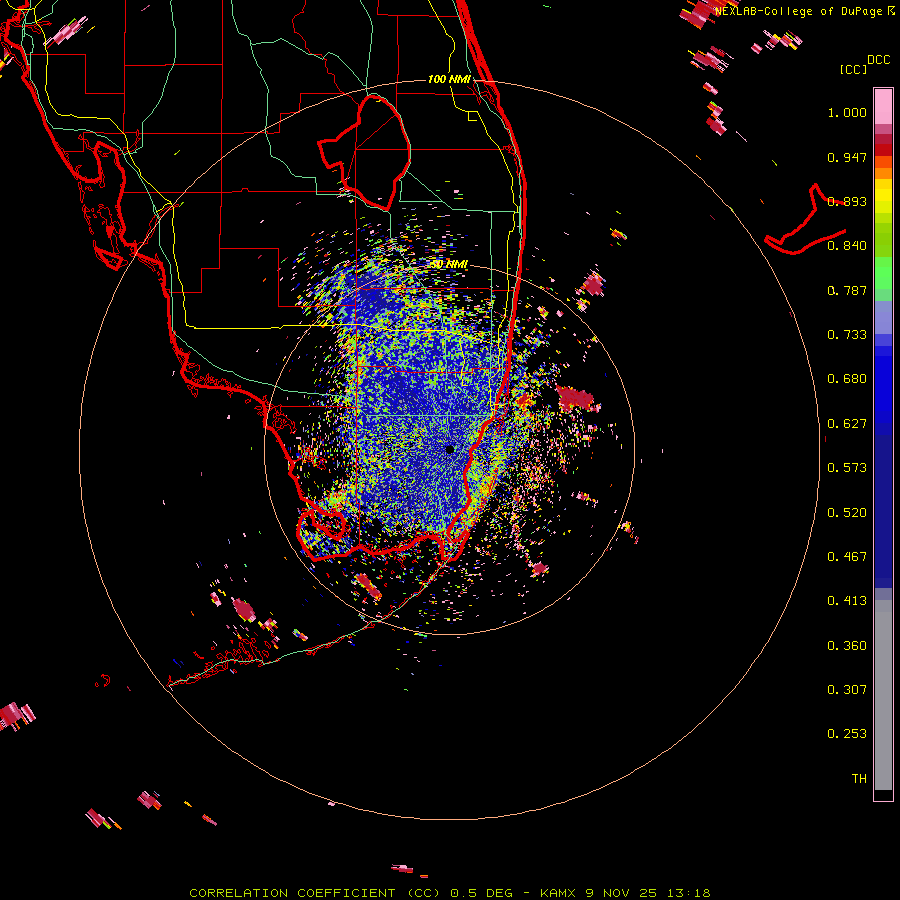Select the 0.307 legend value
This screenshot has width=900, height=900.
click(x=847, y=690)
